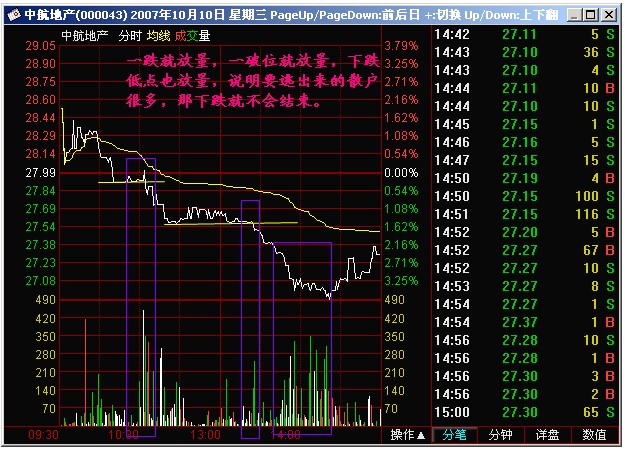Screen dimensions: 625x451
Task: Open the 操作 dropdown menu
Action: pos(408,435)
